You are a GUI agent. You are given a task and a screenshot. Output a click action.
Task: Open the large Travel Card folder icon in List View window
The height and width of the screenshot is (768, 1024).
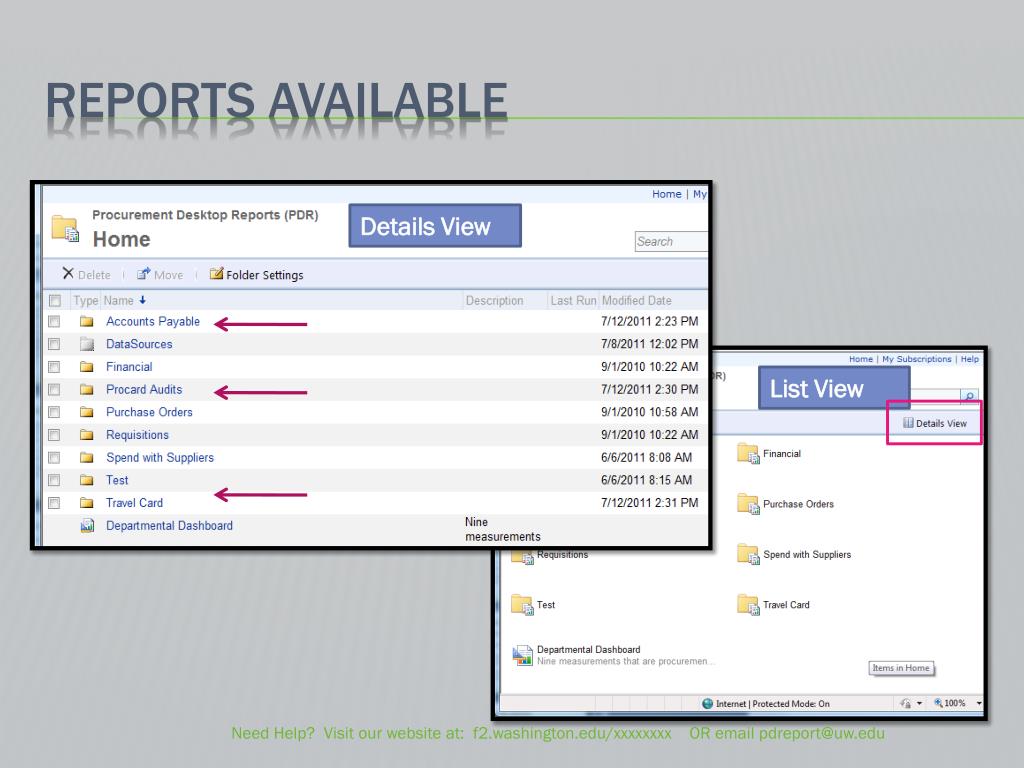pyautogui.click(x=748, y=604)
